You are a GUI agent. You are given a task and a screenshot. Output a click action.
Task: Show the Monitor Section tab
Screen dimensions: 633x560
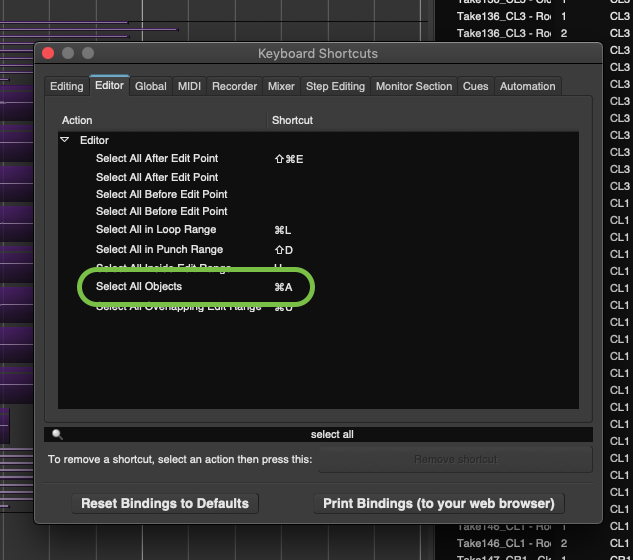(414, 87)
